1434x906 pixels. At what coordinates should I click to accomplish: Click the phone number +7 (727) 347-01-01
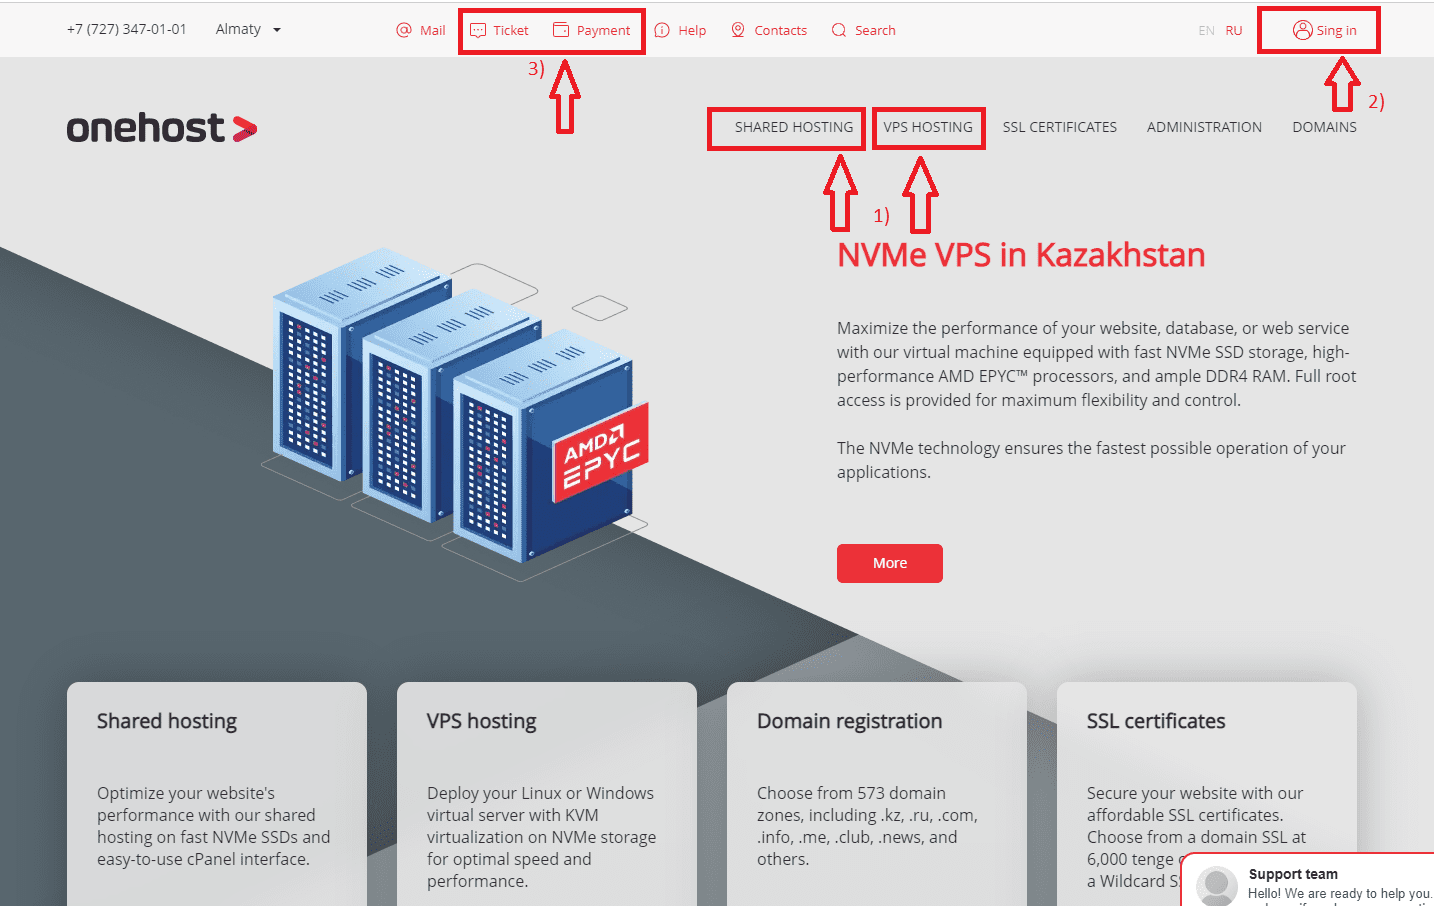[x=127, y=29]
